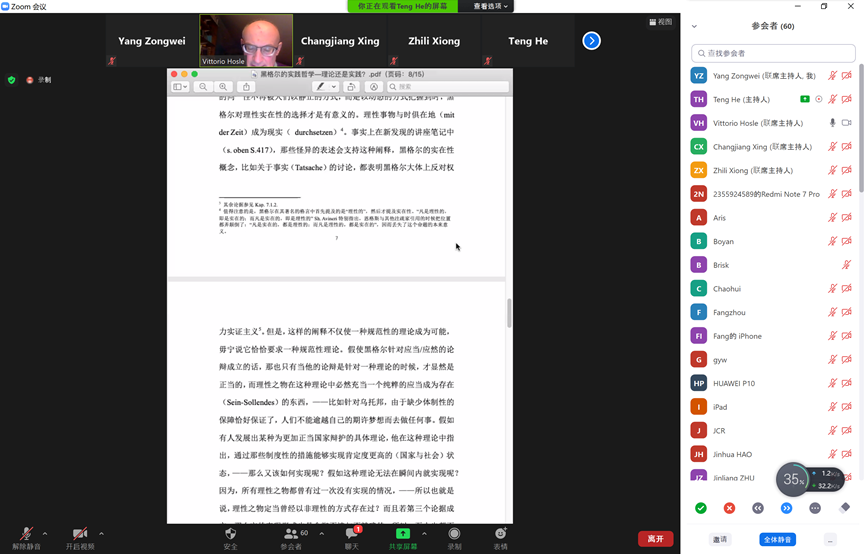Click the blue speed-up arrows reaction
Image resolution: width=865 pixels, height=554 pixels.
[x=786, y=508]
